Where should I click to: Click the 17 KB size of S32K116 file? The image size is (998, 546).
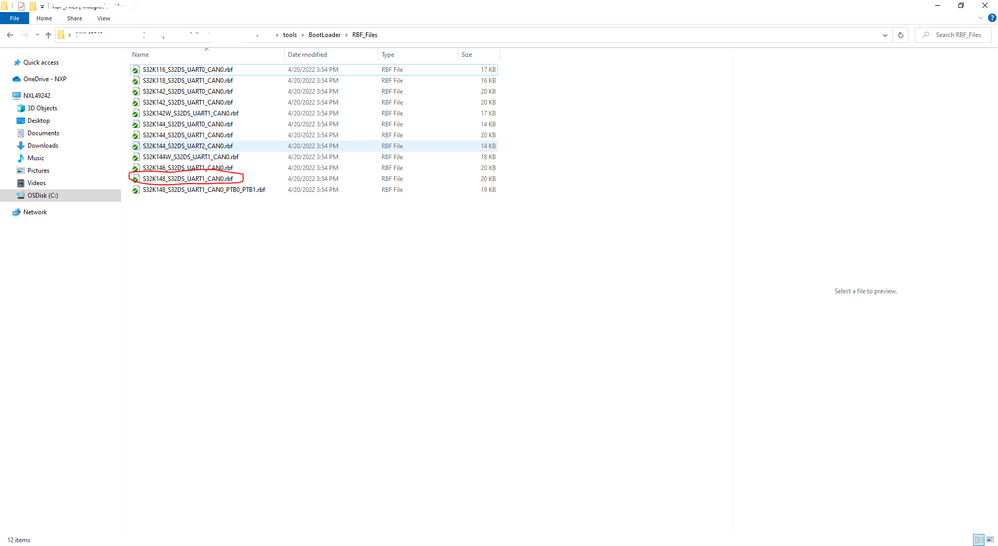click(488, 70)
